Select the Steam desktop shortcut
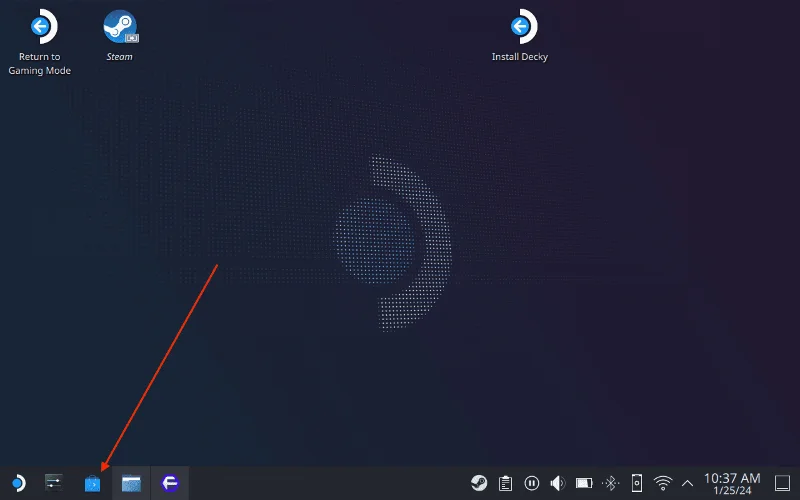Viewport: 800px width, 500px height. [x=120, y=28]
